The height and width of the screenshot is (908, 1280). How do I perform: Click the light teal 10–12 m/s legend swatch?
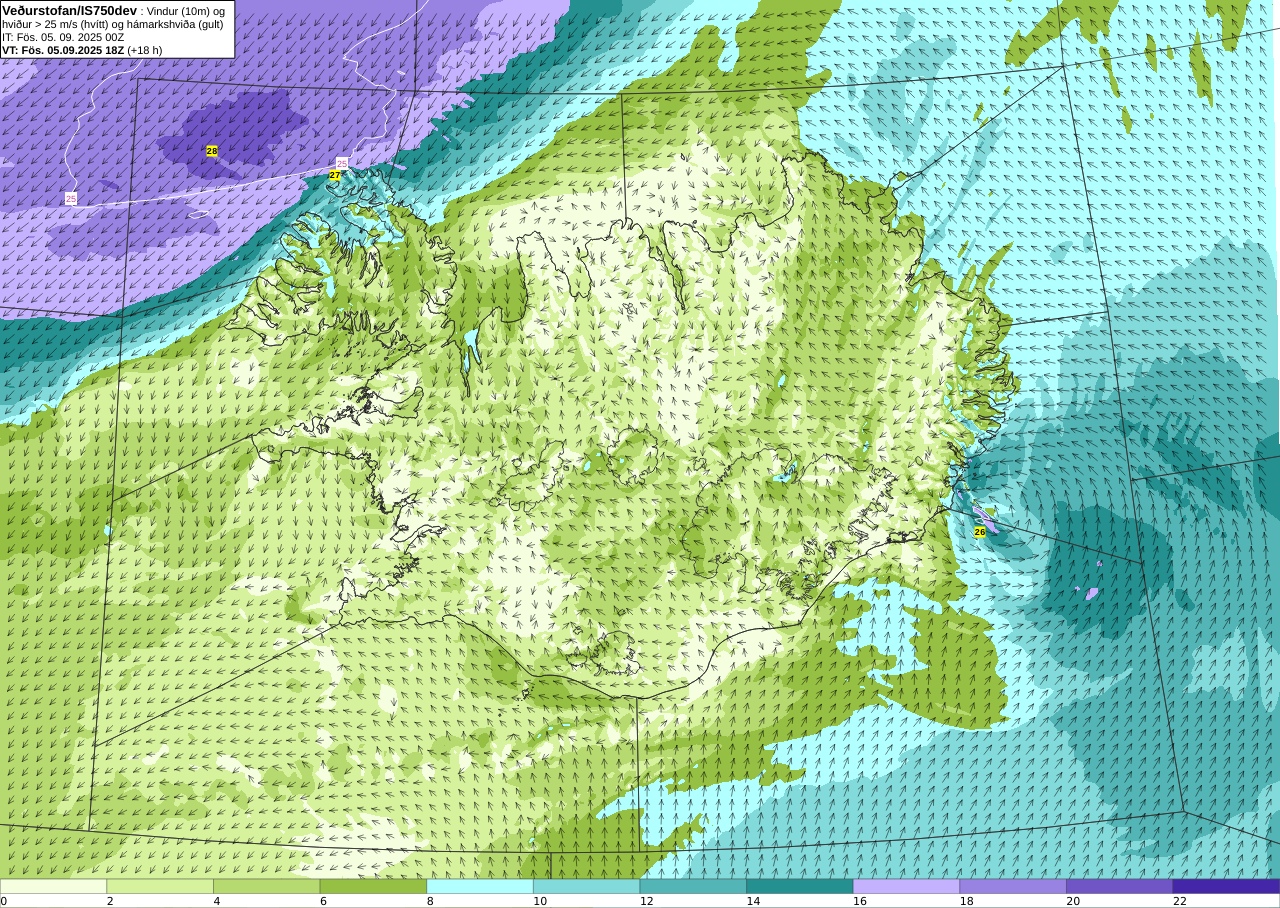(x=587, y=886)
